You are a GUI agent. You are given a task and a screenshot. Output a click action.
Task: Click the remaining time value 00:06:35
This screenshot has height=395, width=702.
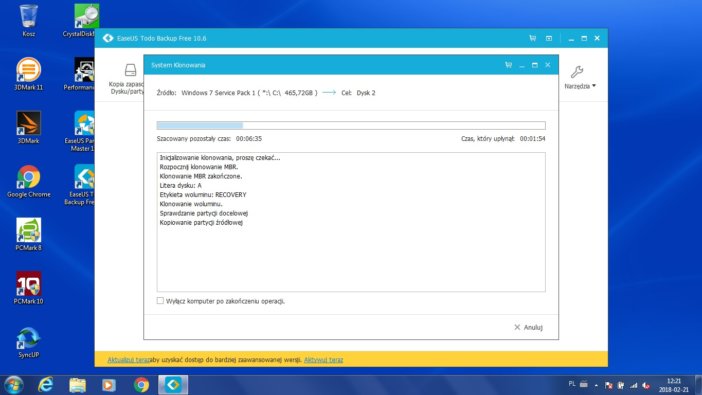(x=249, y=139)
